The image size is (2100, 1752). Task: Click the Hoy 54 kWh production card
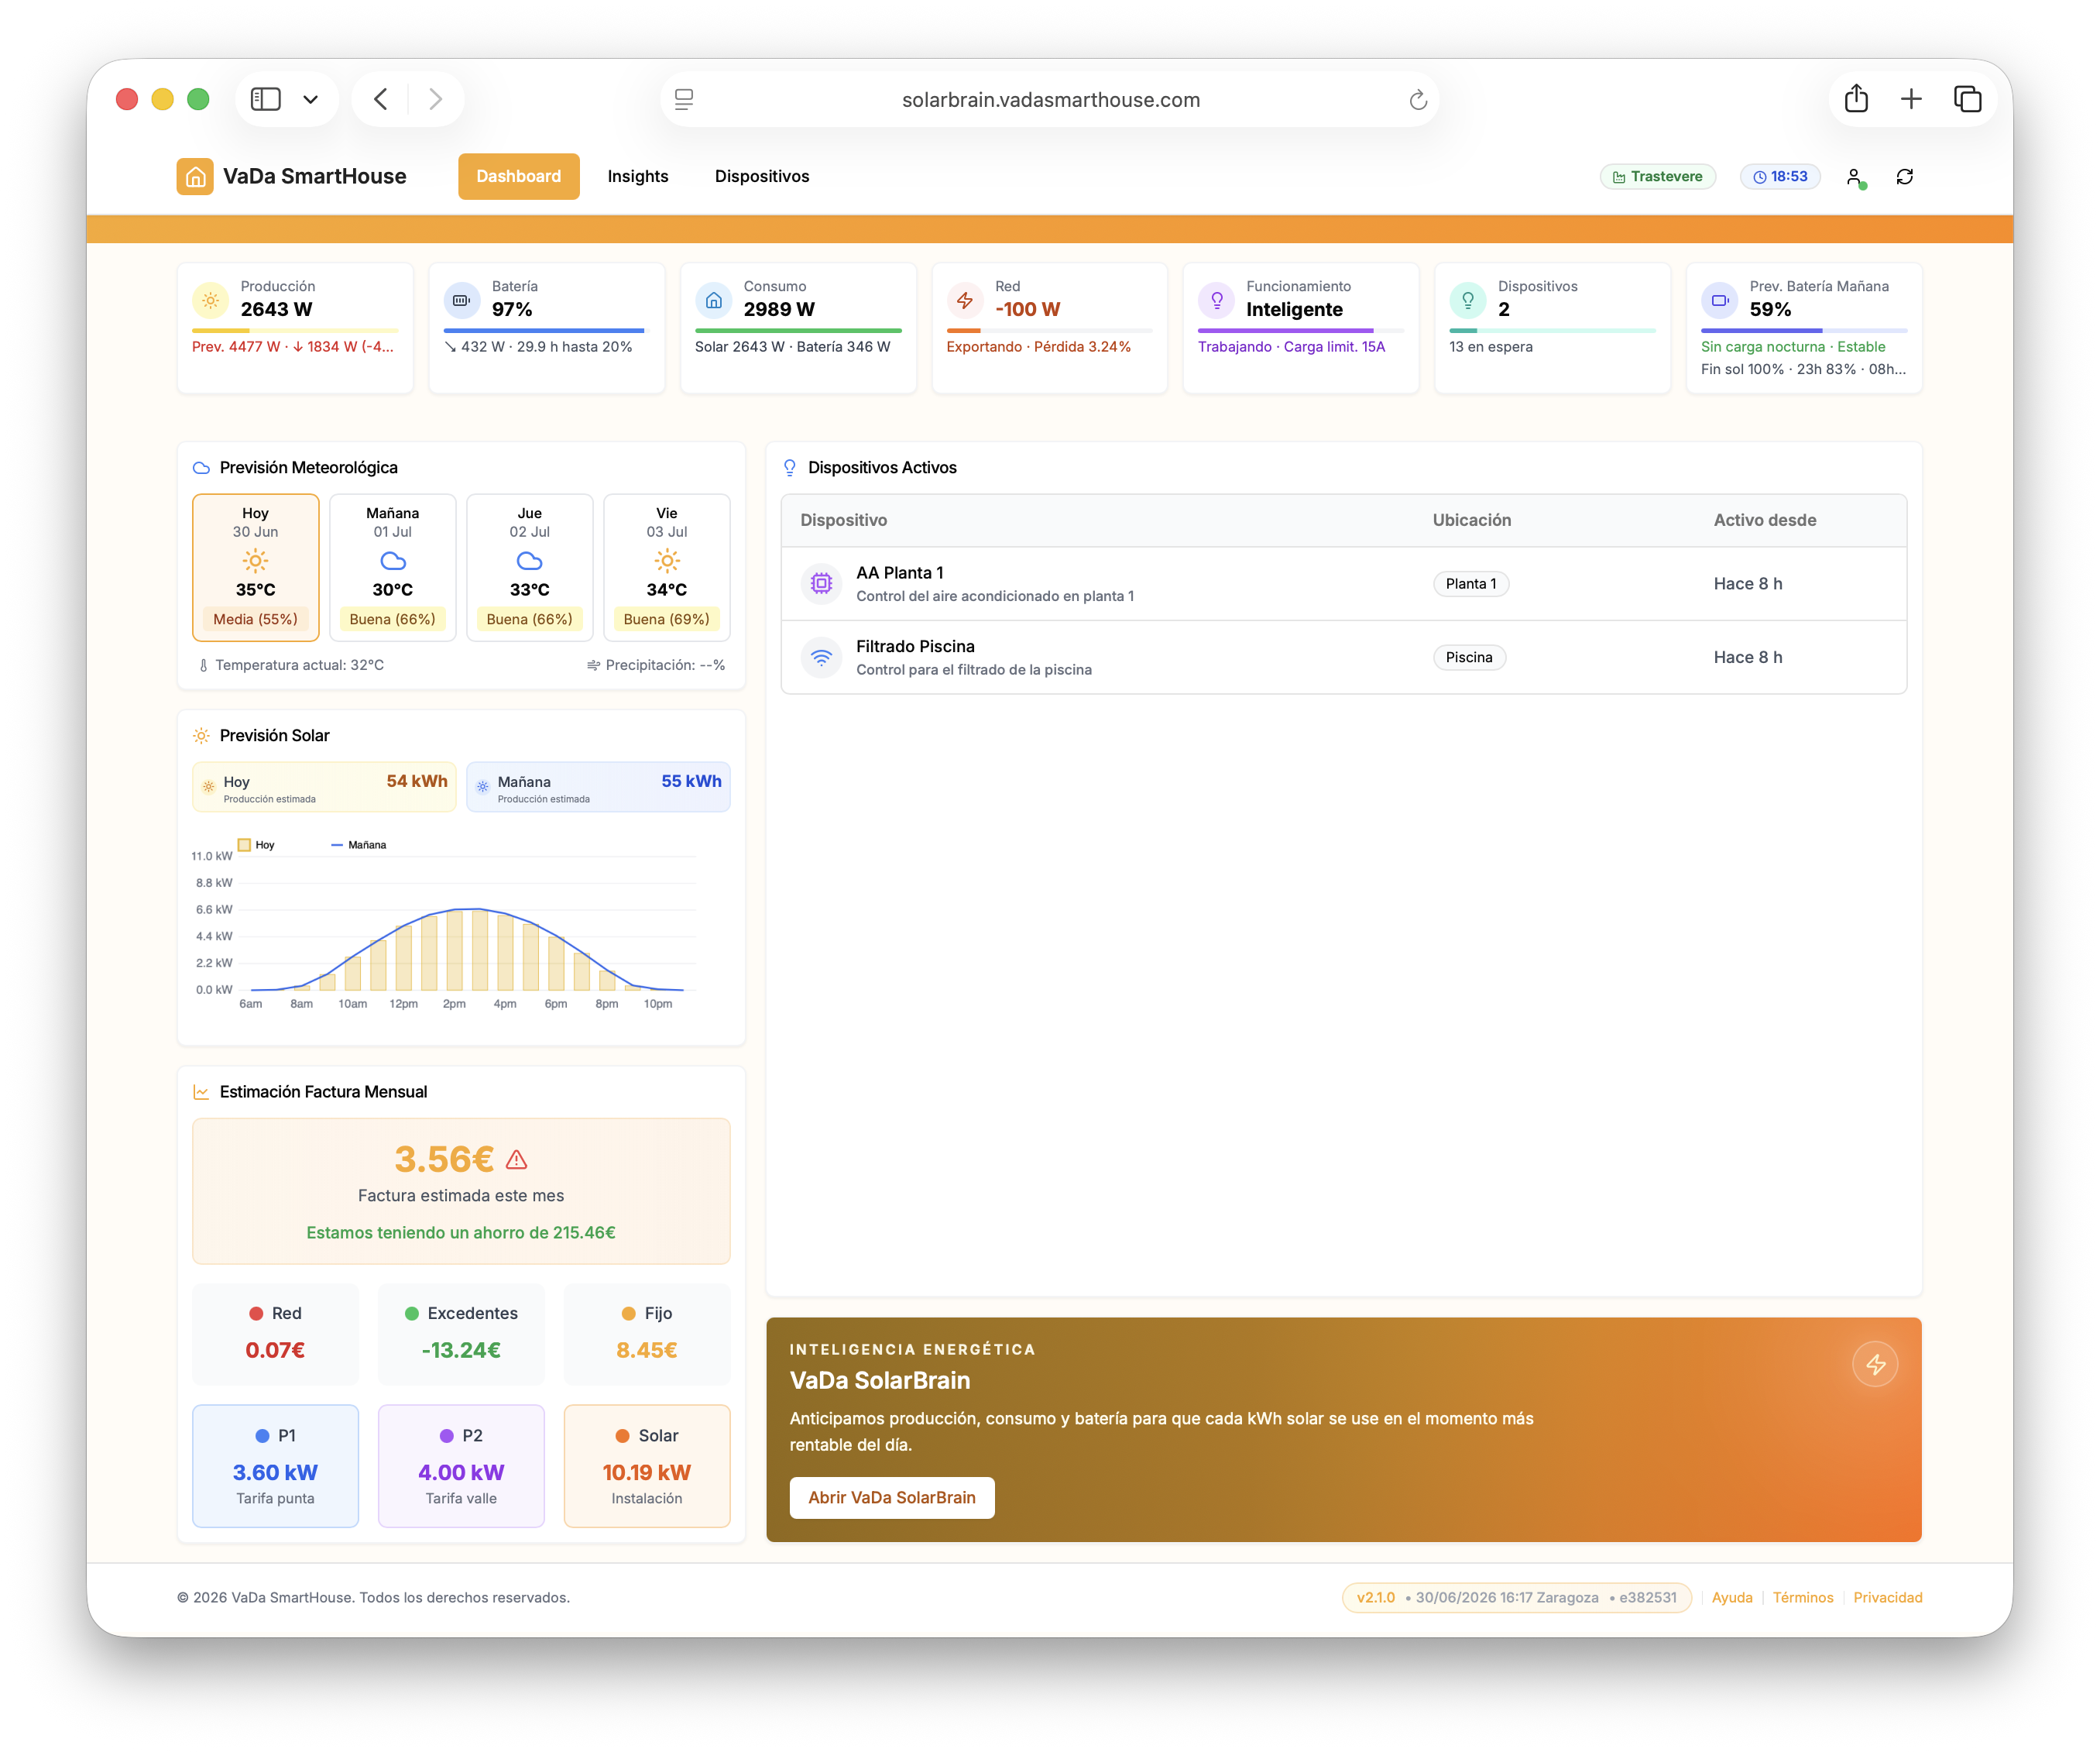click(x=324, y=787)
